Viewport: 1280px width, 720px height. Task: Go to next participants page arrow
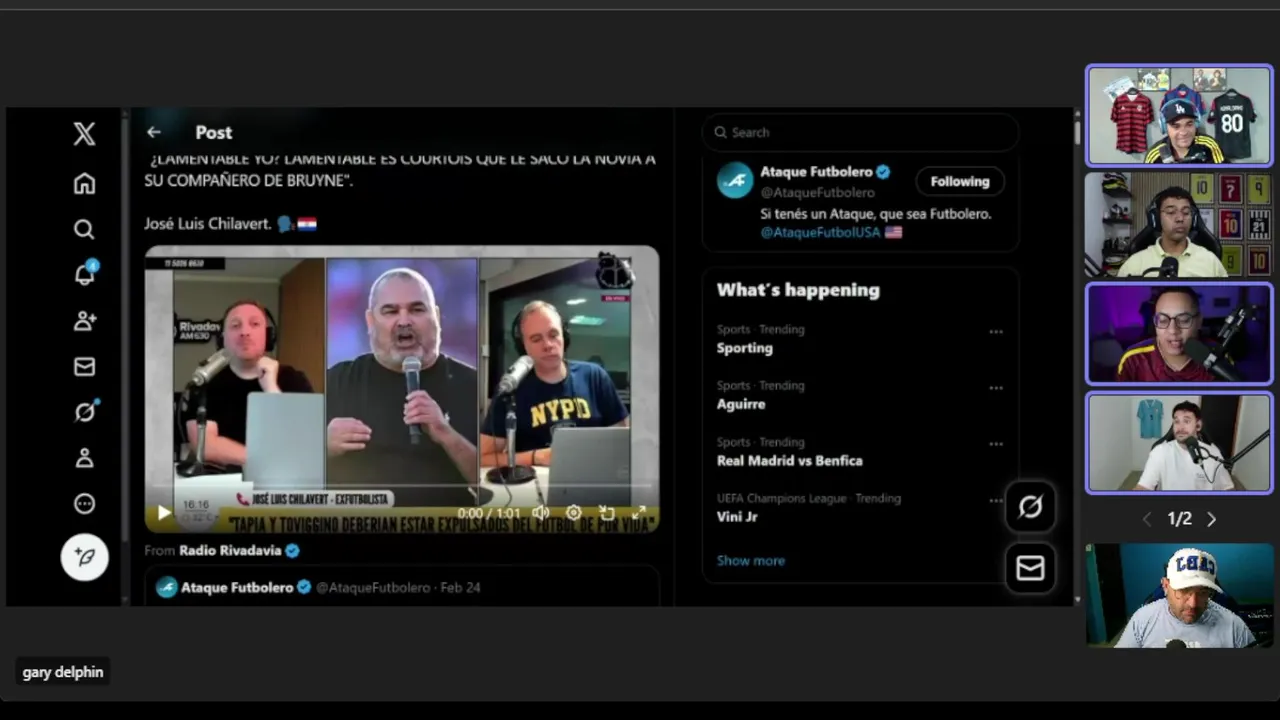pos(1212,519)
